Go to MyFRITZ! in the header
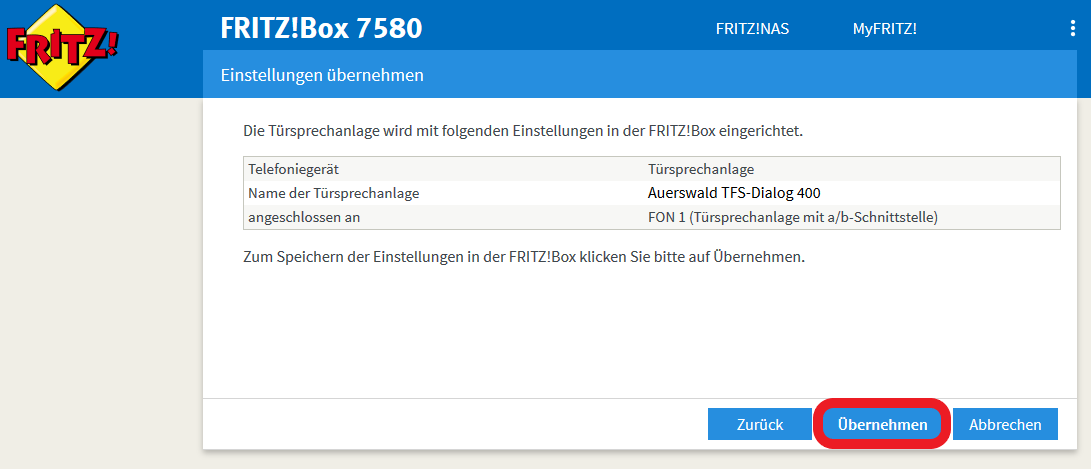The image size is (1091, 469). [884, 29]
